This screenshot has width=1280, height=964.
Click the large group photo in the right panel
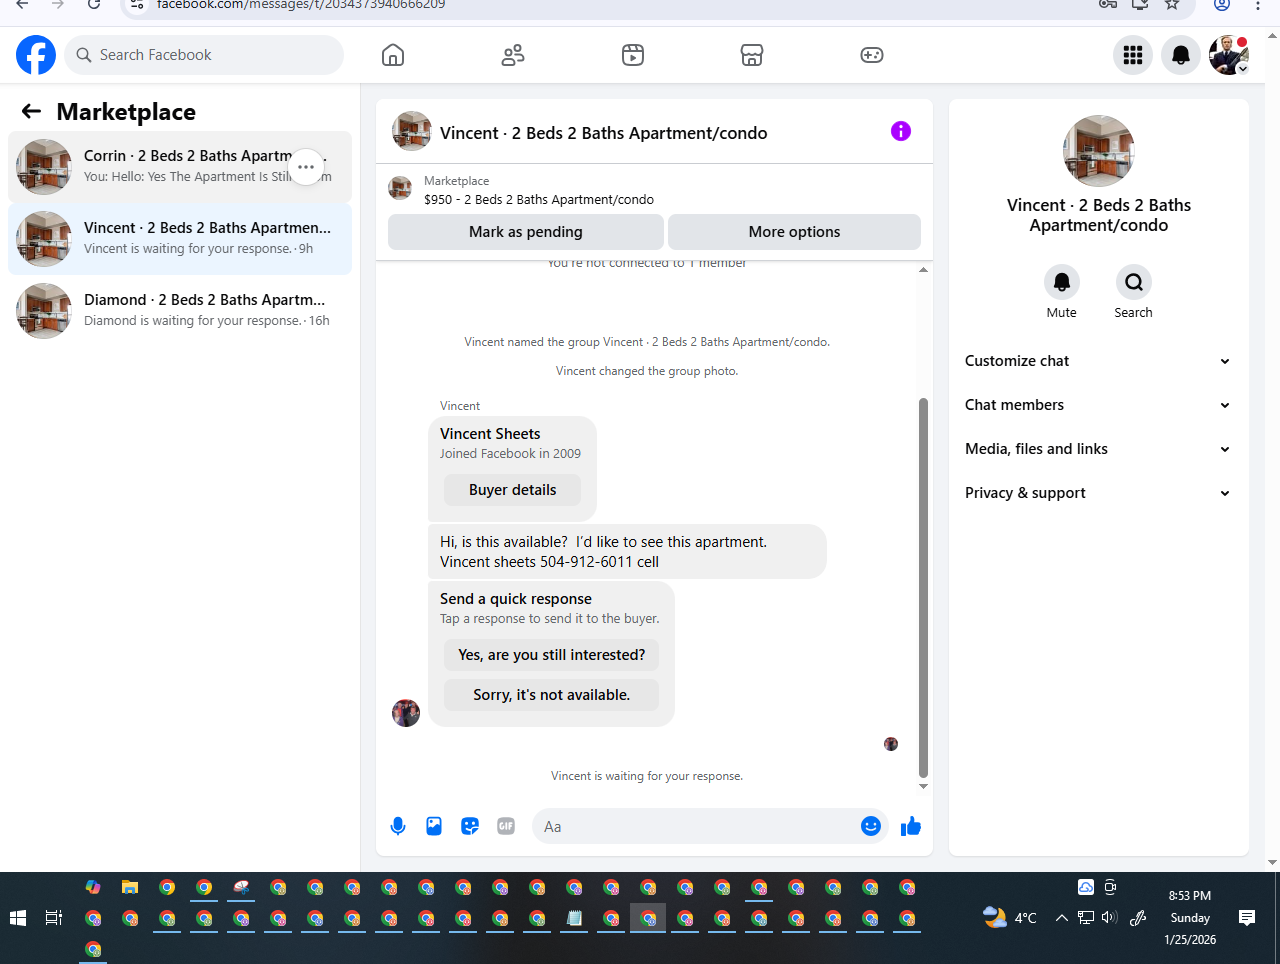1099,151
